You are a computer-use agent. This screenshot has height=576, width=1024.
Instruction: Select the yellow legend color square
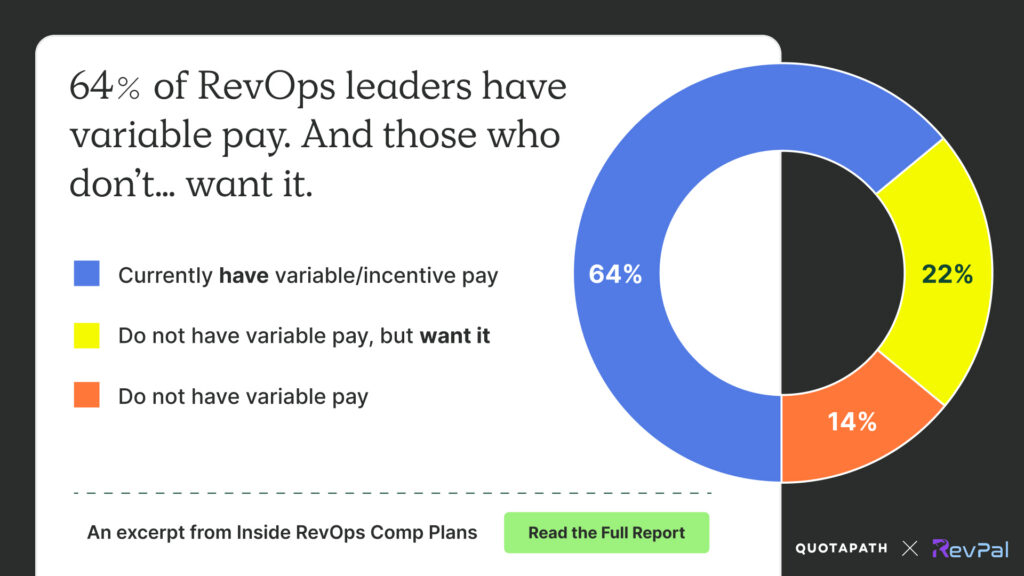click(87, 335)
